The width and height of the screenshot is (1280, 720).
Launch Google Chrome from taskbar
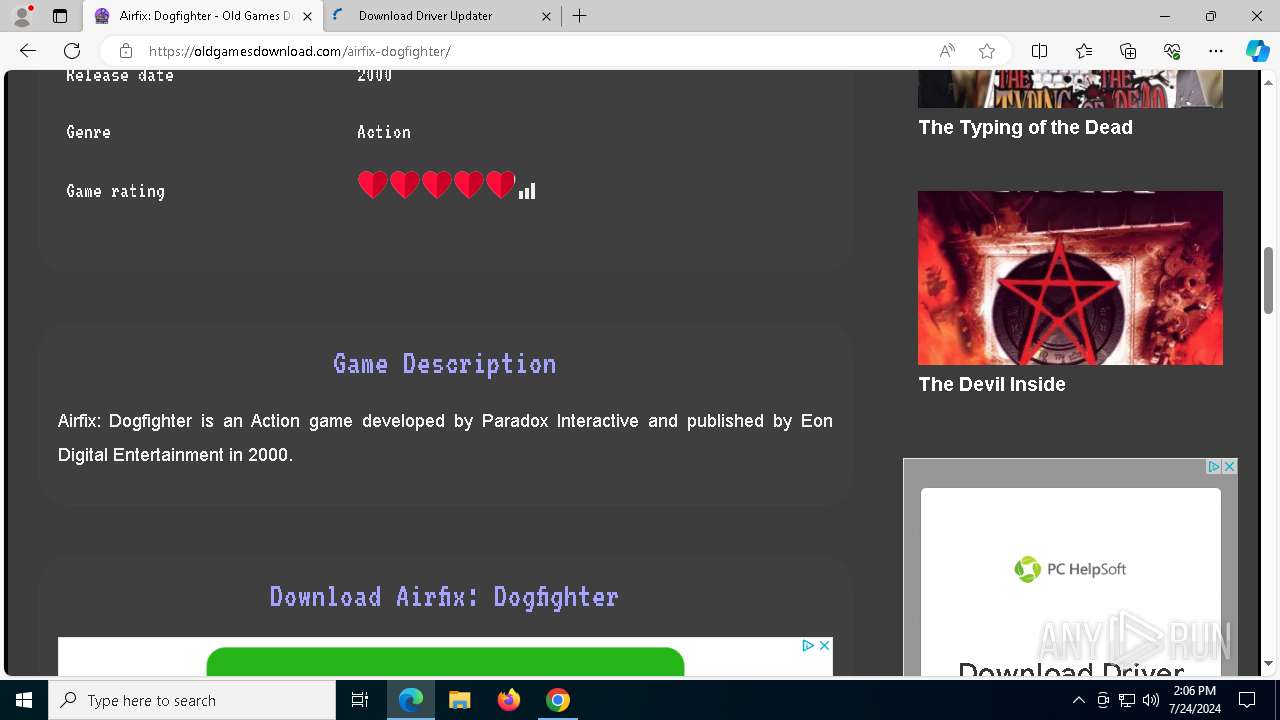(x=558, y=700)
